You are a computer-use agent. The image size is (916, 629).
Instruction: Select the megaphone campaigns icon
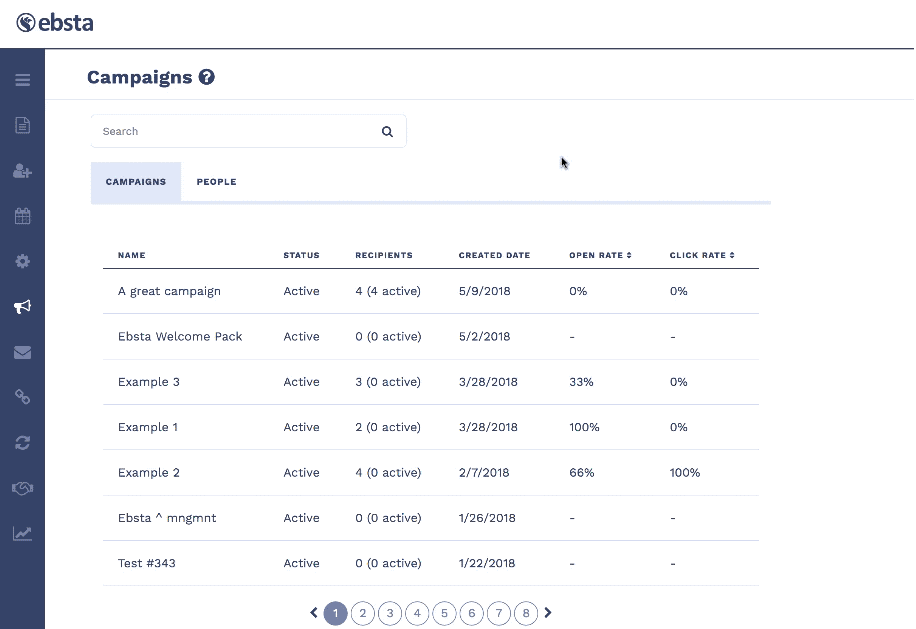point(22,307)
